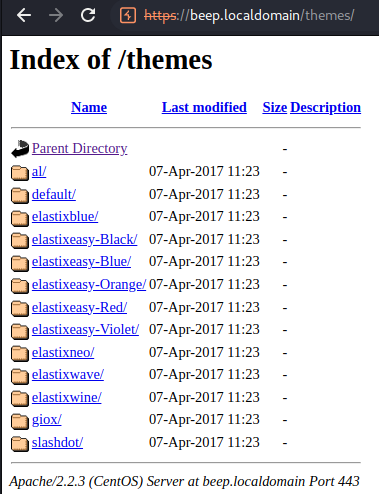Select the folder icon for slashdot/
This screenshot has width=379, height=494.
[x=20, y=443]
